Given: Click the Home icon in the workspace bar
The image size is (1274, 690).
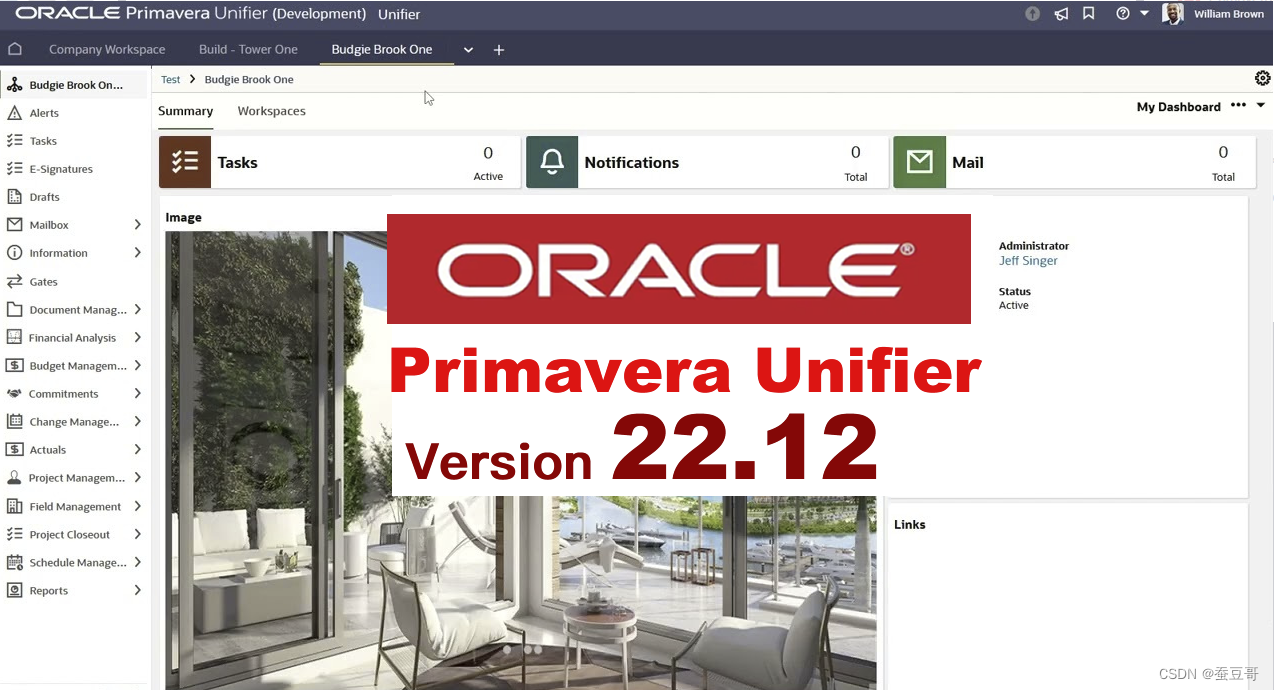Looking at the screenshot, I should pos(15,48).
